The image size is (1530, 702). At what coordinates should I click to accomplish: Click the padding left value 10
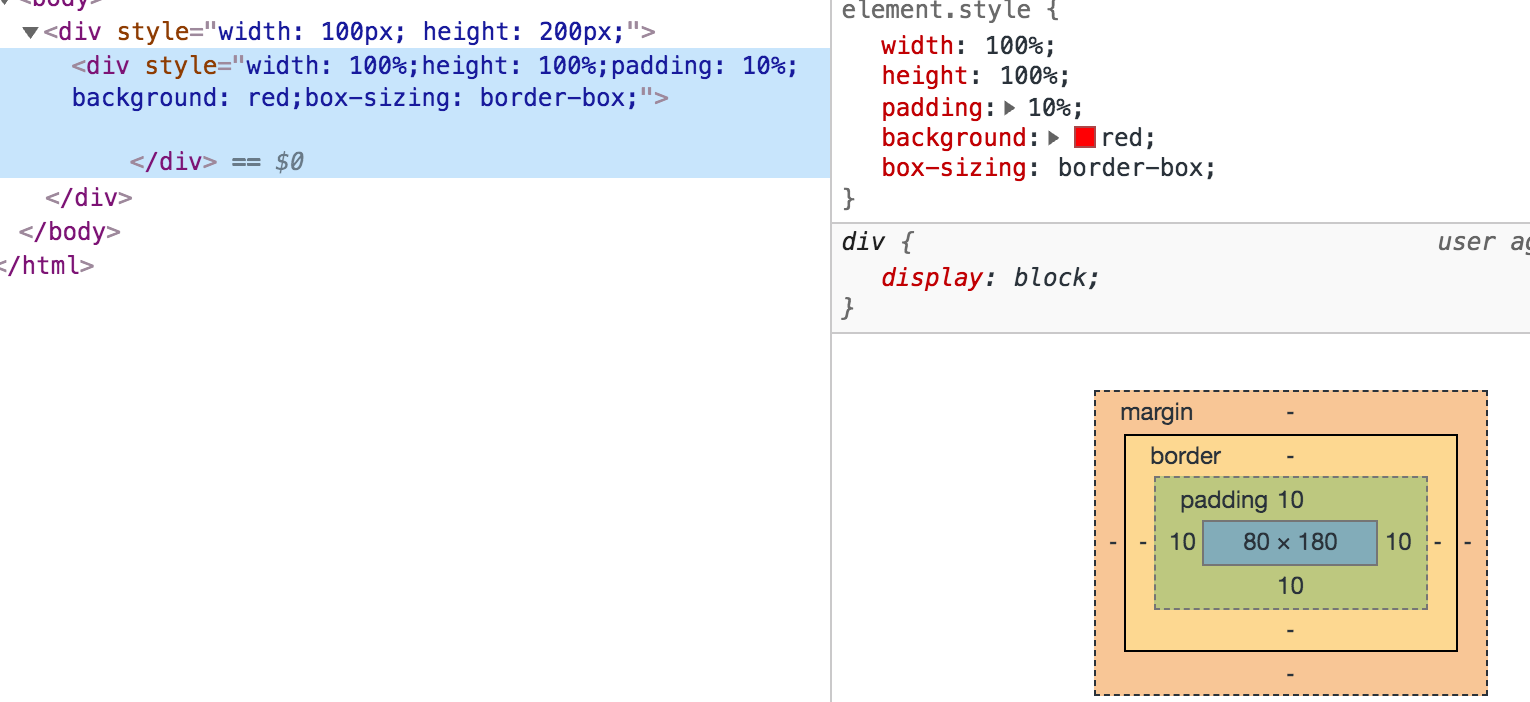click(x=1182, y=542)
